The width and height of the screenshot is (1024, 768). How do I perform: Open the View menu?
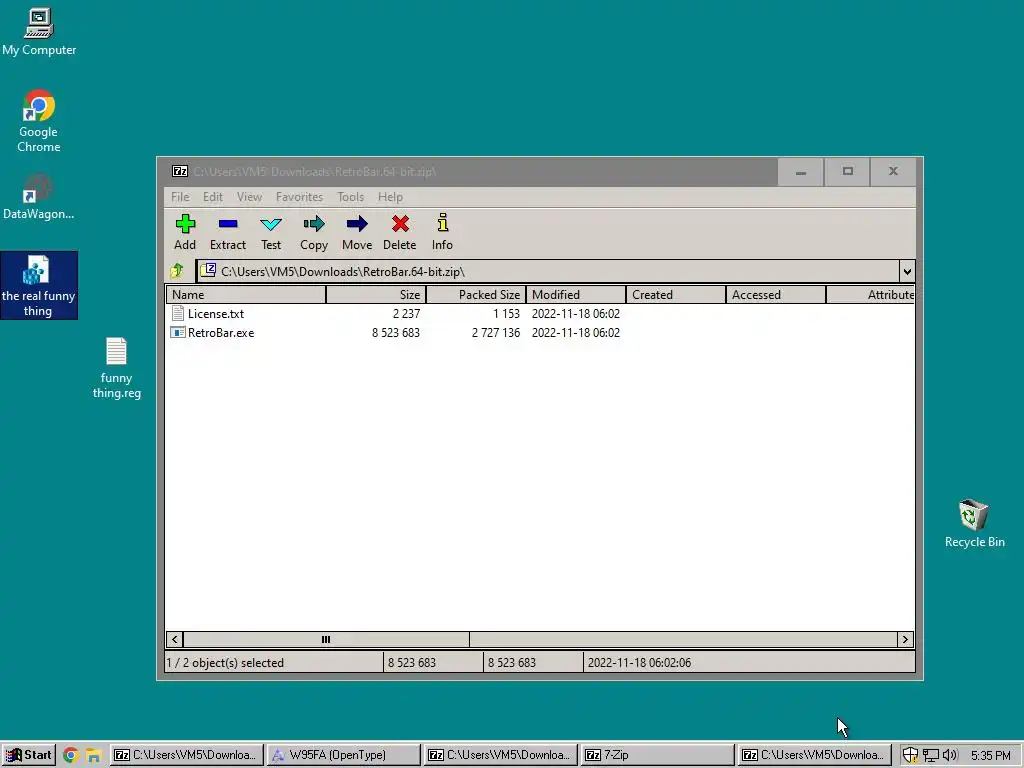tap(249, 197)
